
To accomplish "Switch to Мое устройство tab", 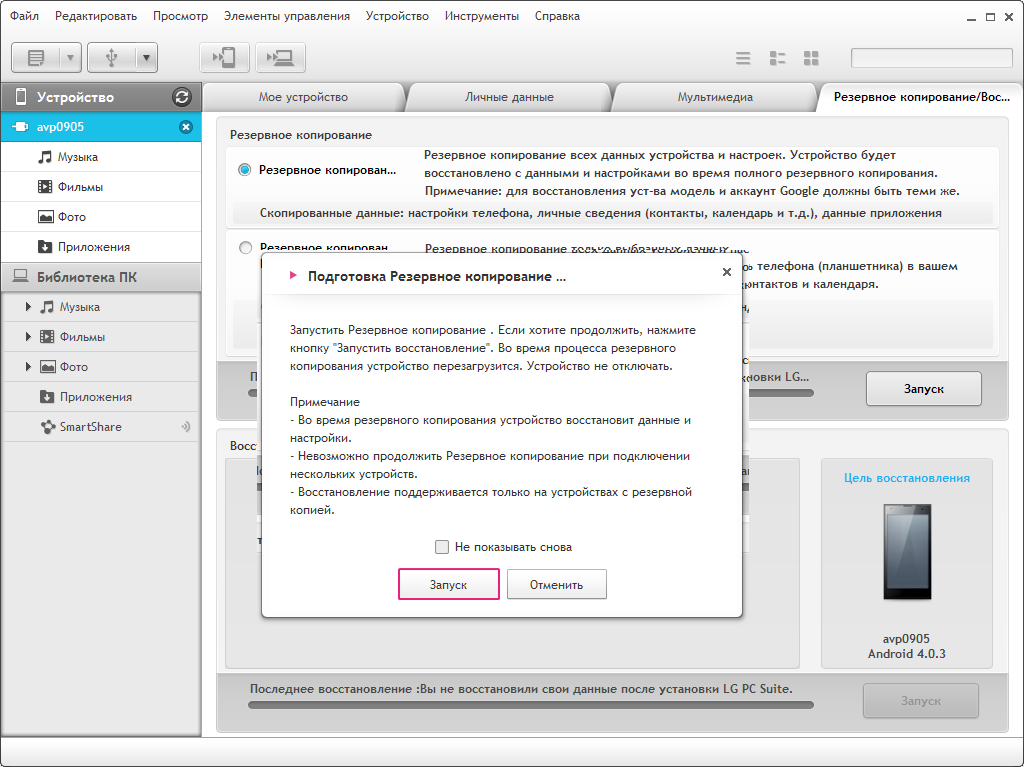I will pyautogui.click(x=303, y=97).
